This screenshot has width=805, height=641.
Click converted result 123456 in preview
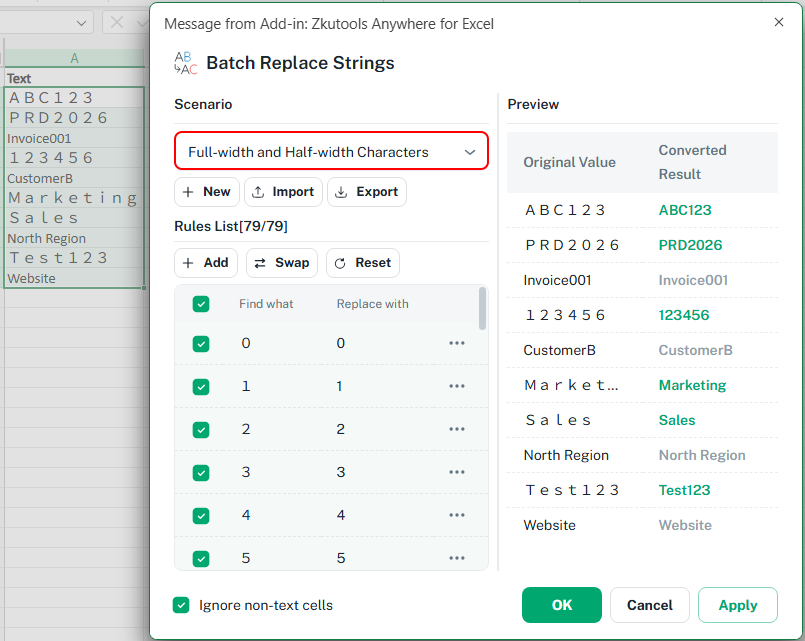pos(684,315)
